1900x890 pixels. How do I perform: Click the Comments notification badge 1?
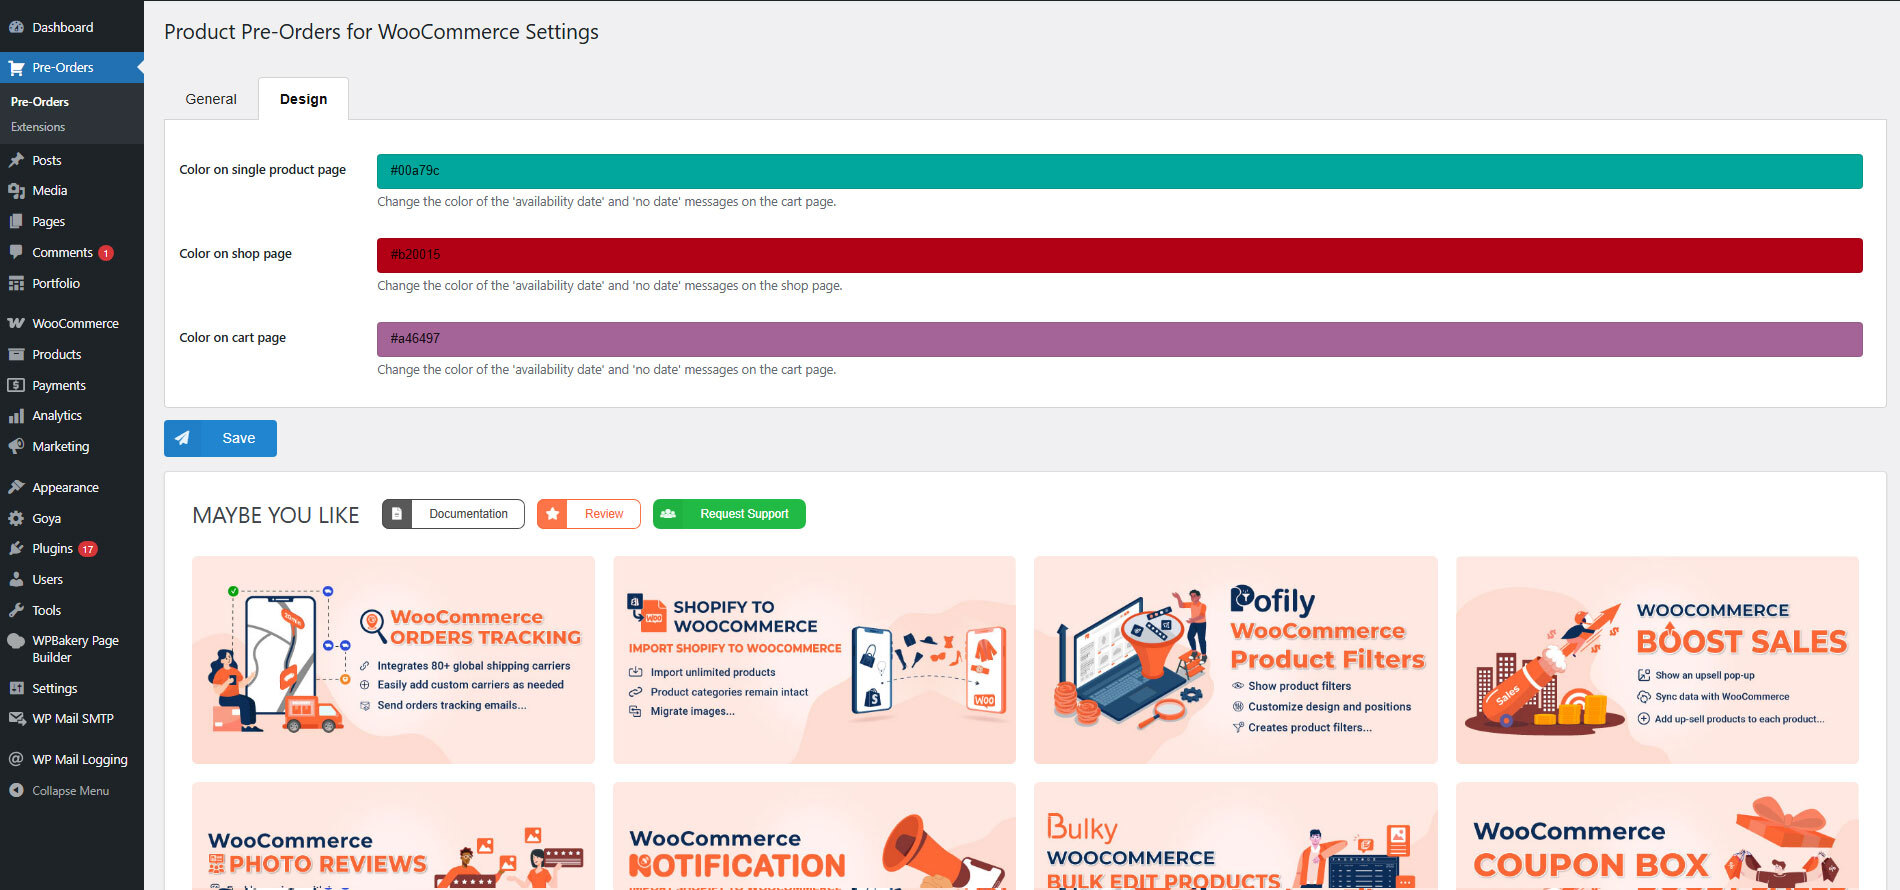click(x=106, y=253)
